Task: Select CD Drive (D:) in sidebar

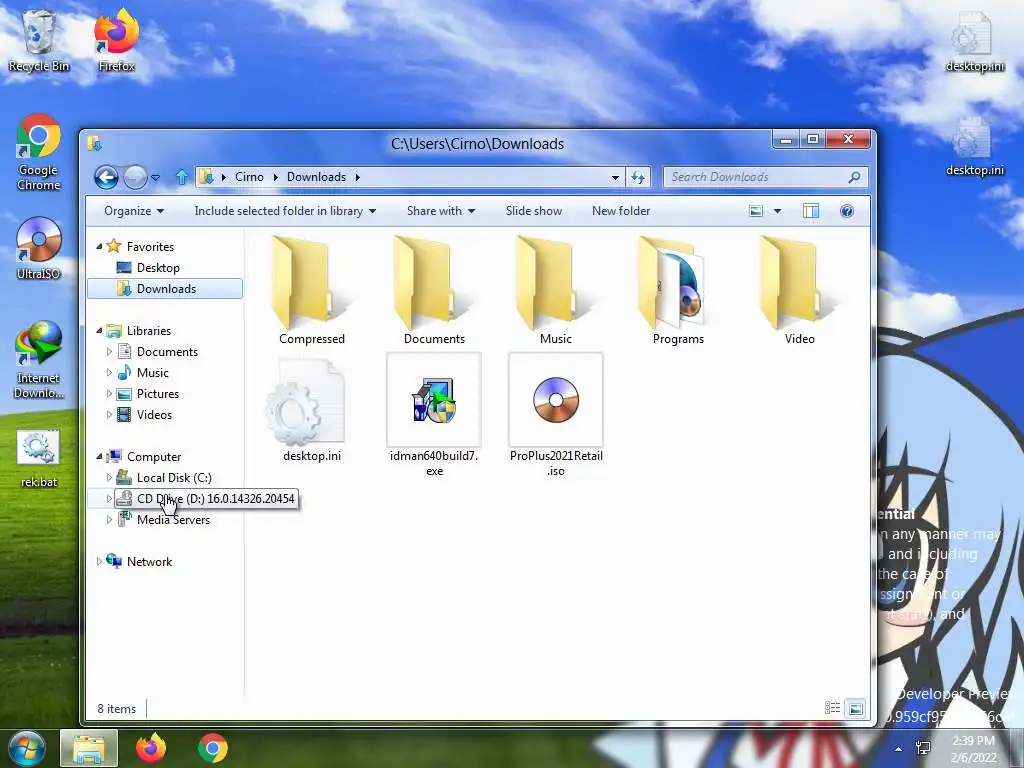Action: point(205,499)
